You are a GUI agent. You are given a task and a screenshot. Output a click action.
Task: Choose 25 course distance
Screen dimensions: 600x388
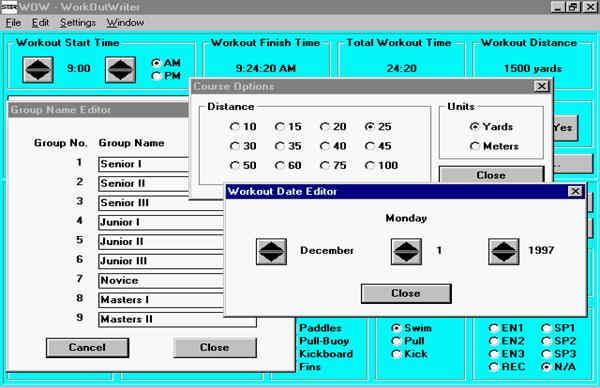(x=378, y=127)
